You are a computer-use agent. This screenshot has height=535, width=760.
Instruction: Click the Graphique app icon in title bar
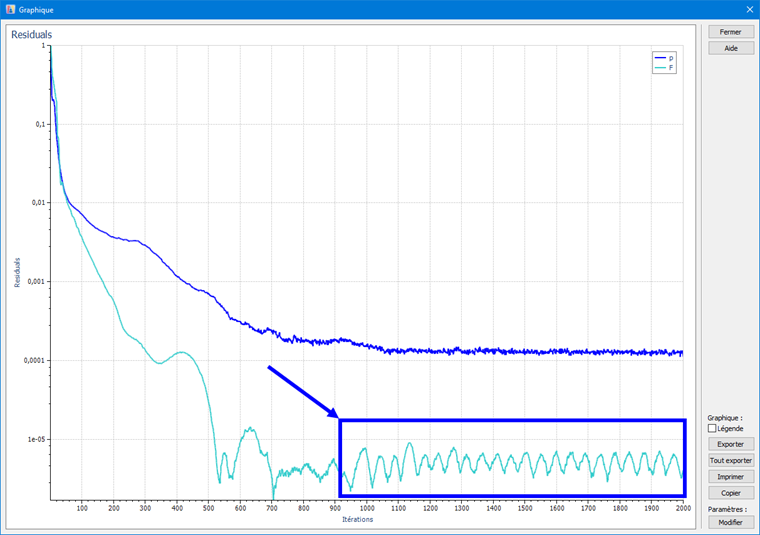pyautogui.click(x=10, y=9)
